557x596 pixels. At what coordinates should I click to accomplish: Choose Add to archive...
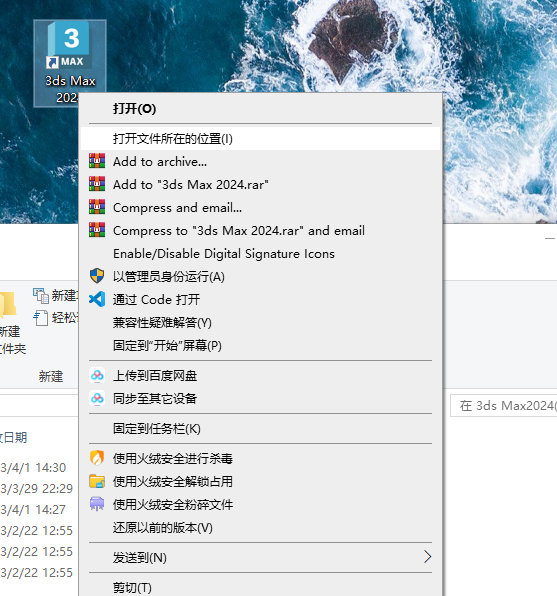point(260,162)
